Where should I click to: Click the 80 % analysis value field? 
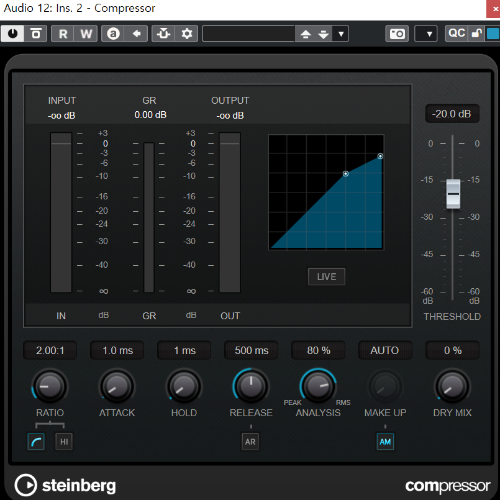tap(318, 350)
